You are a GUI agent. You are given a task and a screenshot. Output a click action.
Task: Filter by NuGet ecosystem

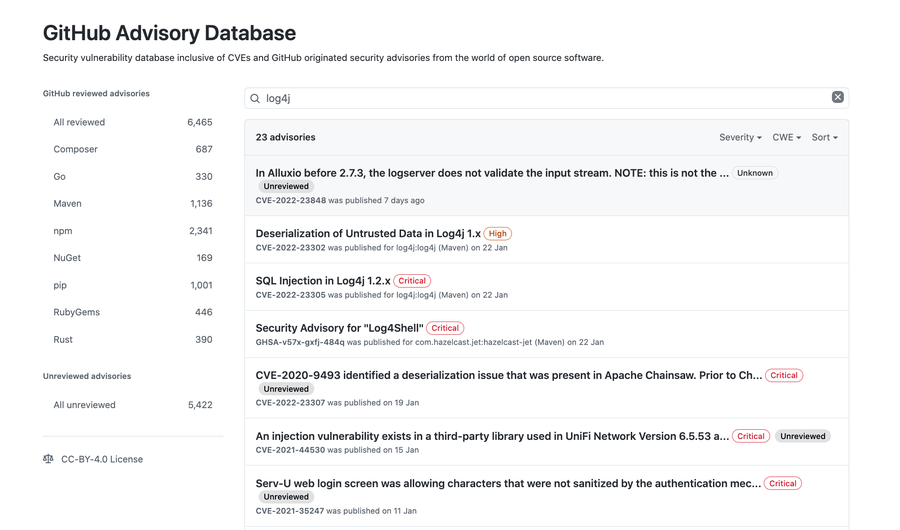[133, 258]
